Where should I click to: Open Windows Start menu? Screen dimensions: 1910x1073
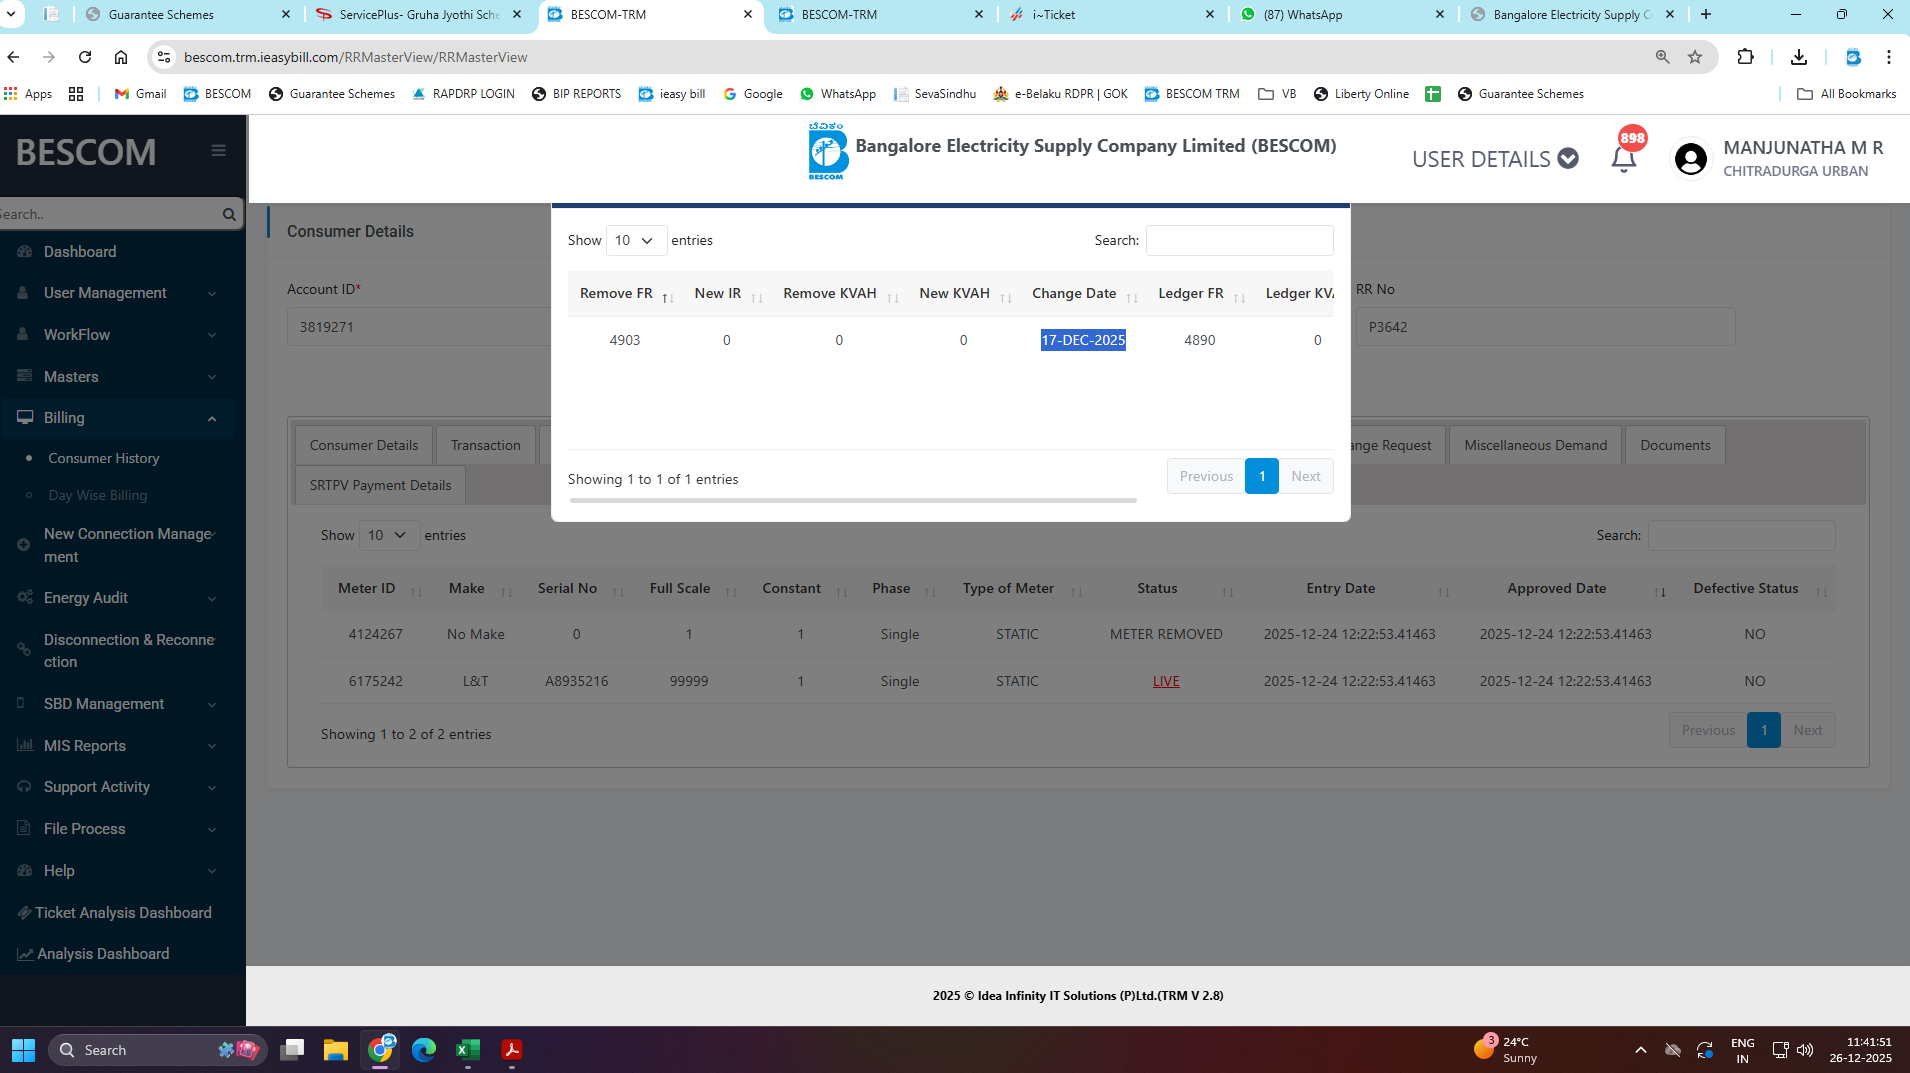24,1050
